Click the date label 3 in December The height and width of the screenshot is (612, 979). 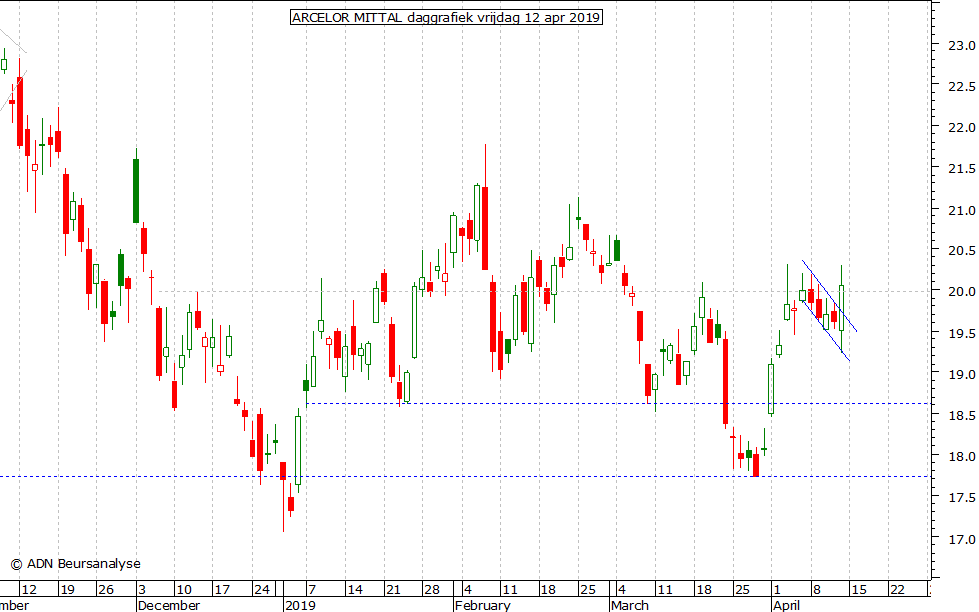[x=142, y=589]
